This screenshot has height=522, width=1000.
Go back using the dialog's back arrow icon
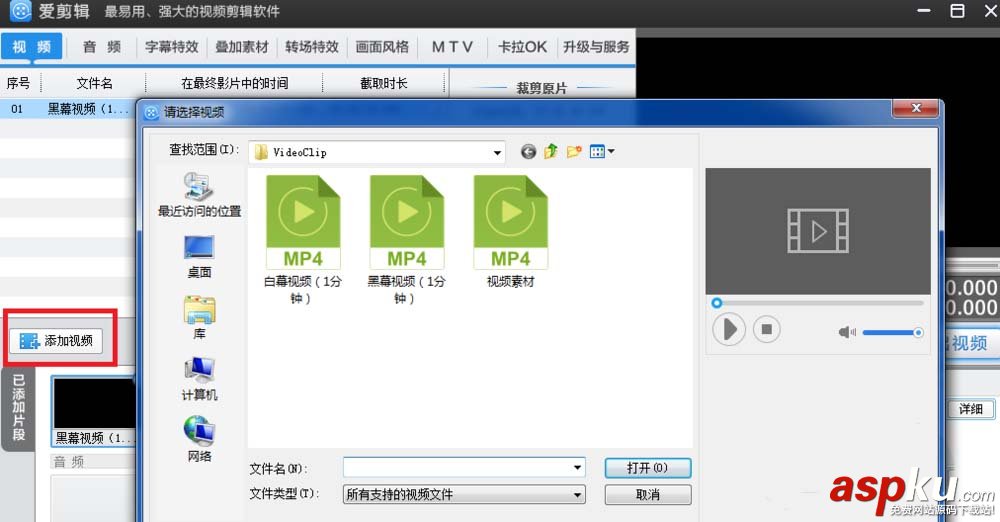[528, 152]
